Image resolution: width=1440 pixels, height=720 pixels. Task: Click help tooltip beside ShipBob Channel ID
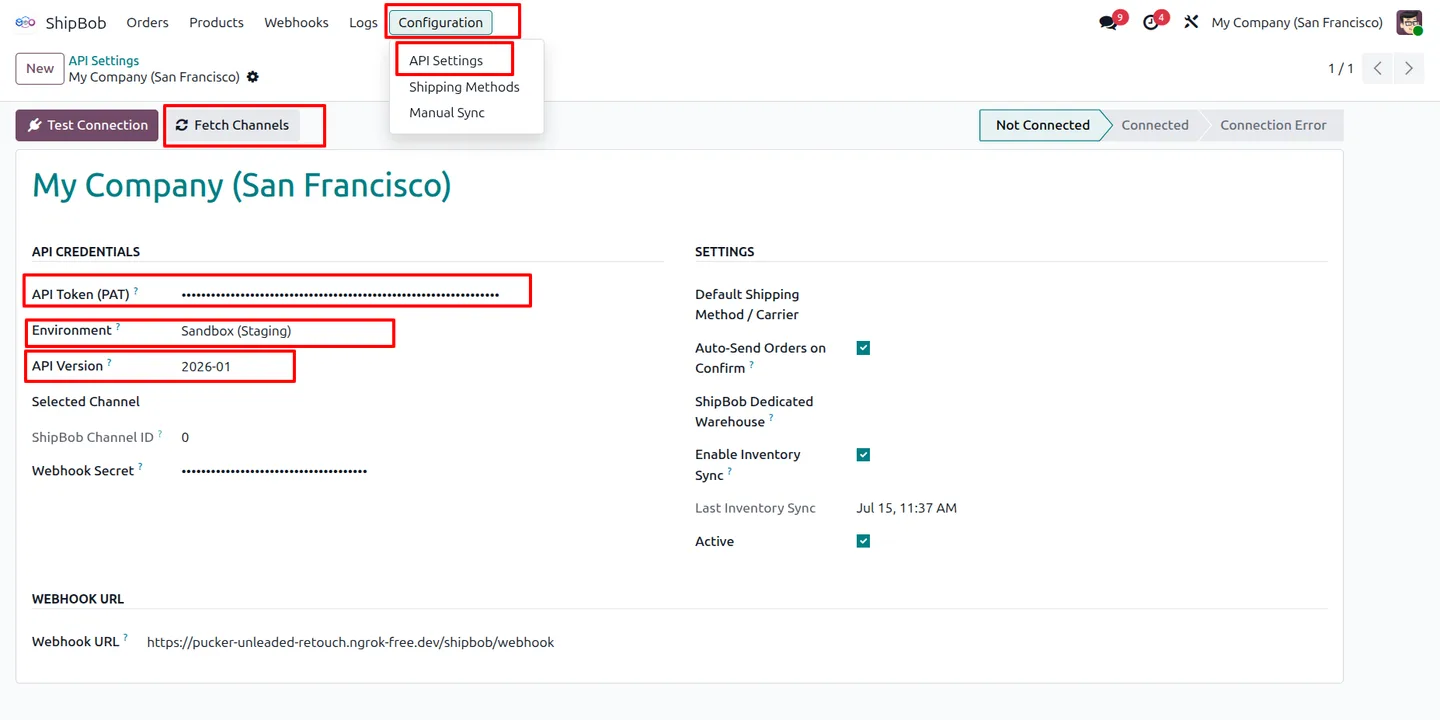160,434
